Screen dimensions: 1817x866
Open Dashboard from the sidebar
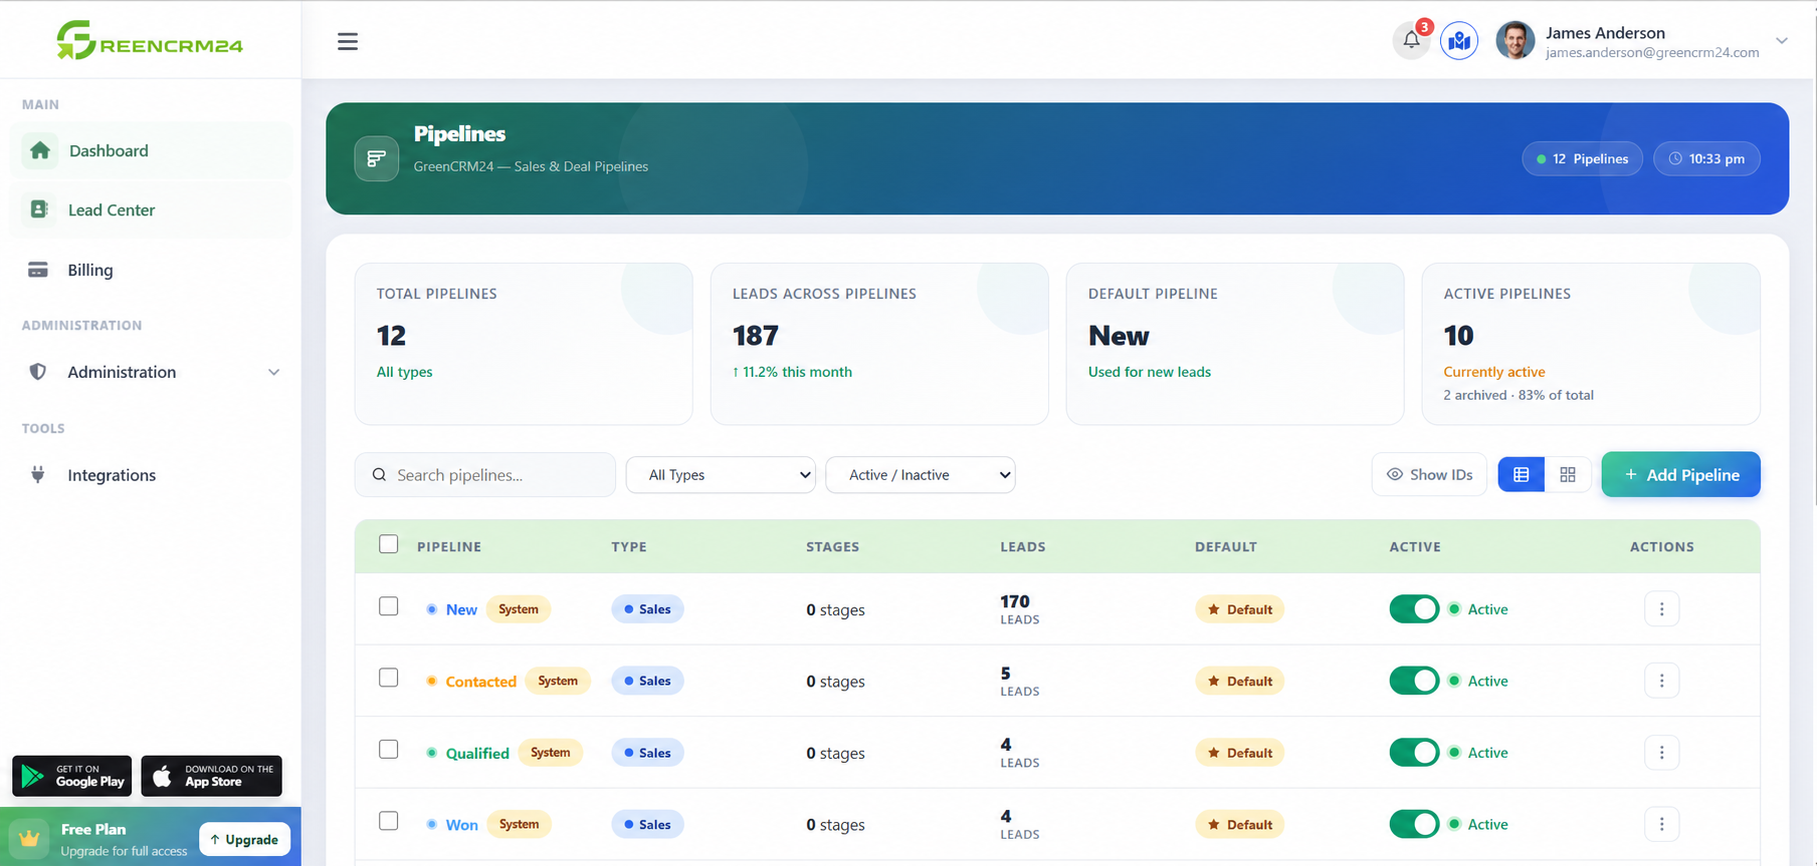pos(151,150)
